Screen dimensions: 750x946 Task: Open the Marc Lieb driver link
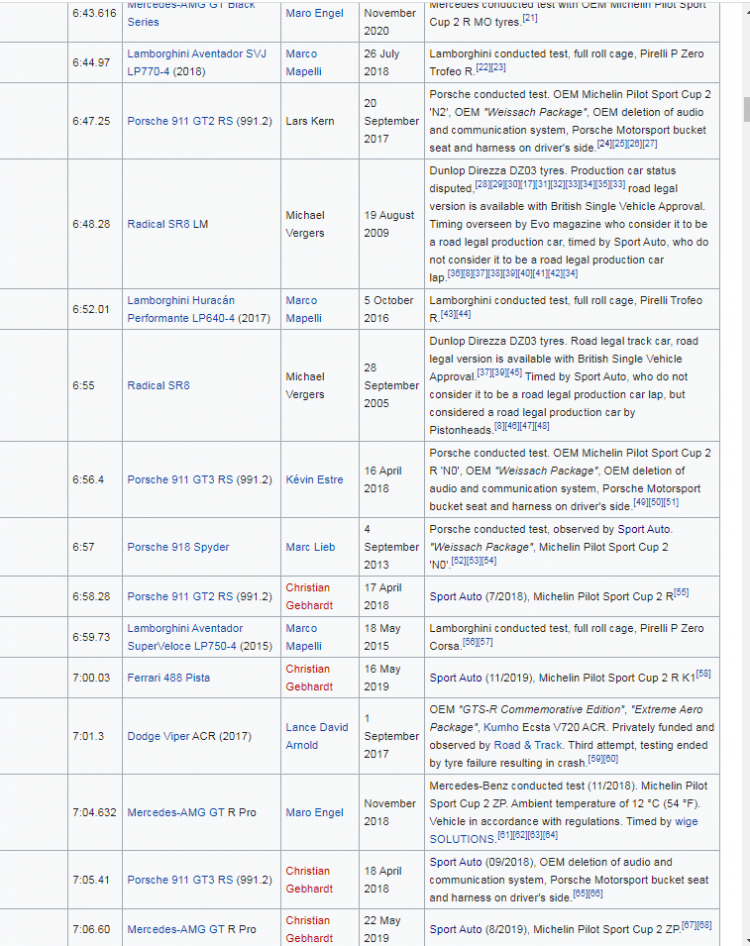coord(310,547)
